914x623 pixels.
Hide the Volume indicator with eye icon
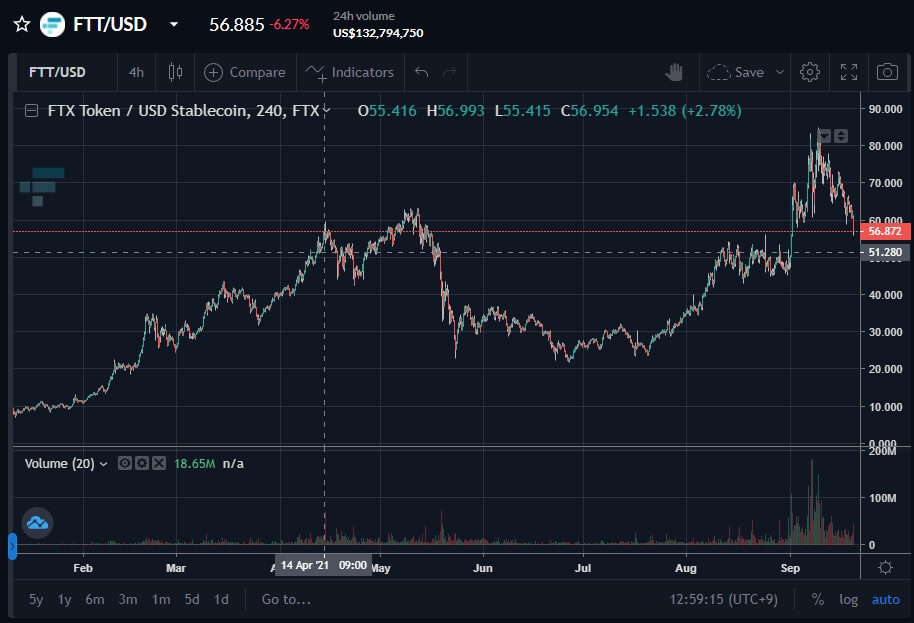click(125, 463)
